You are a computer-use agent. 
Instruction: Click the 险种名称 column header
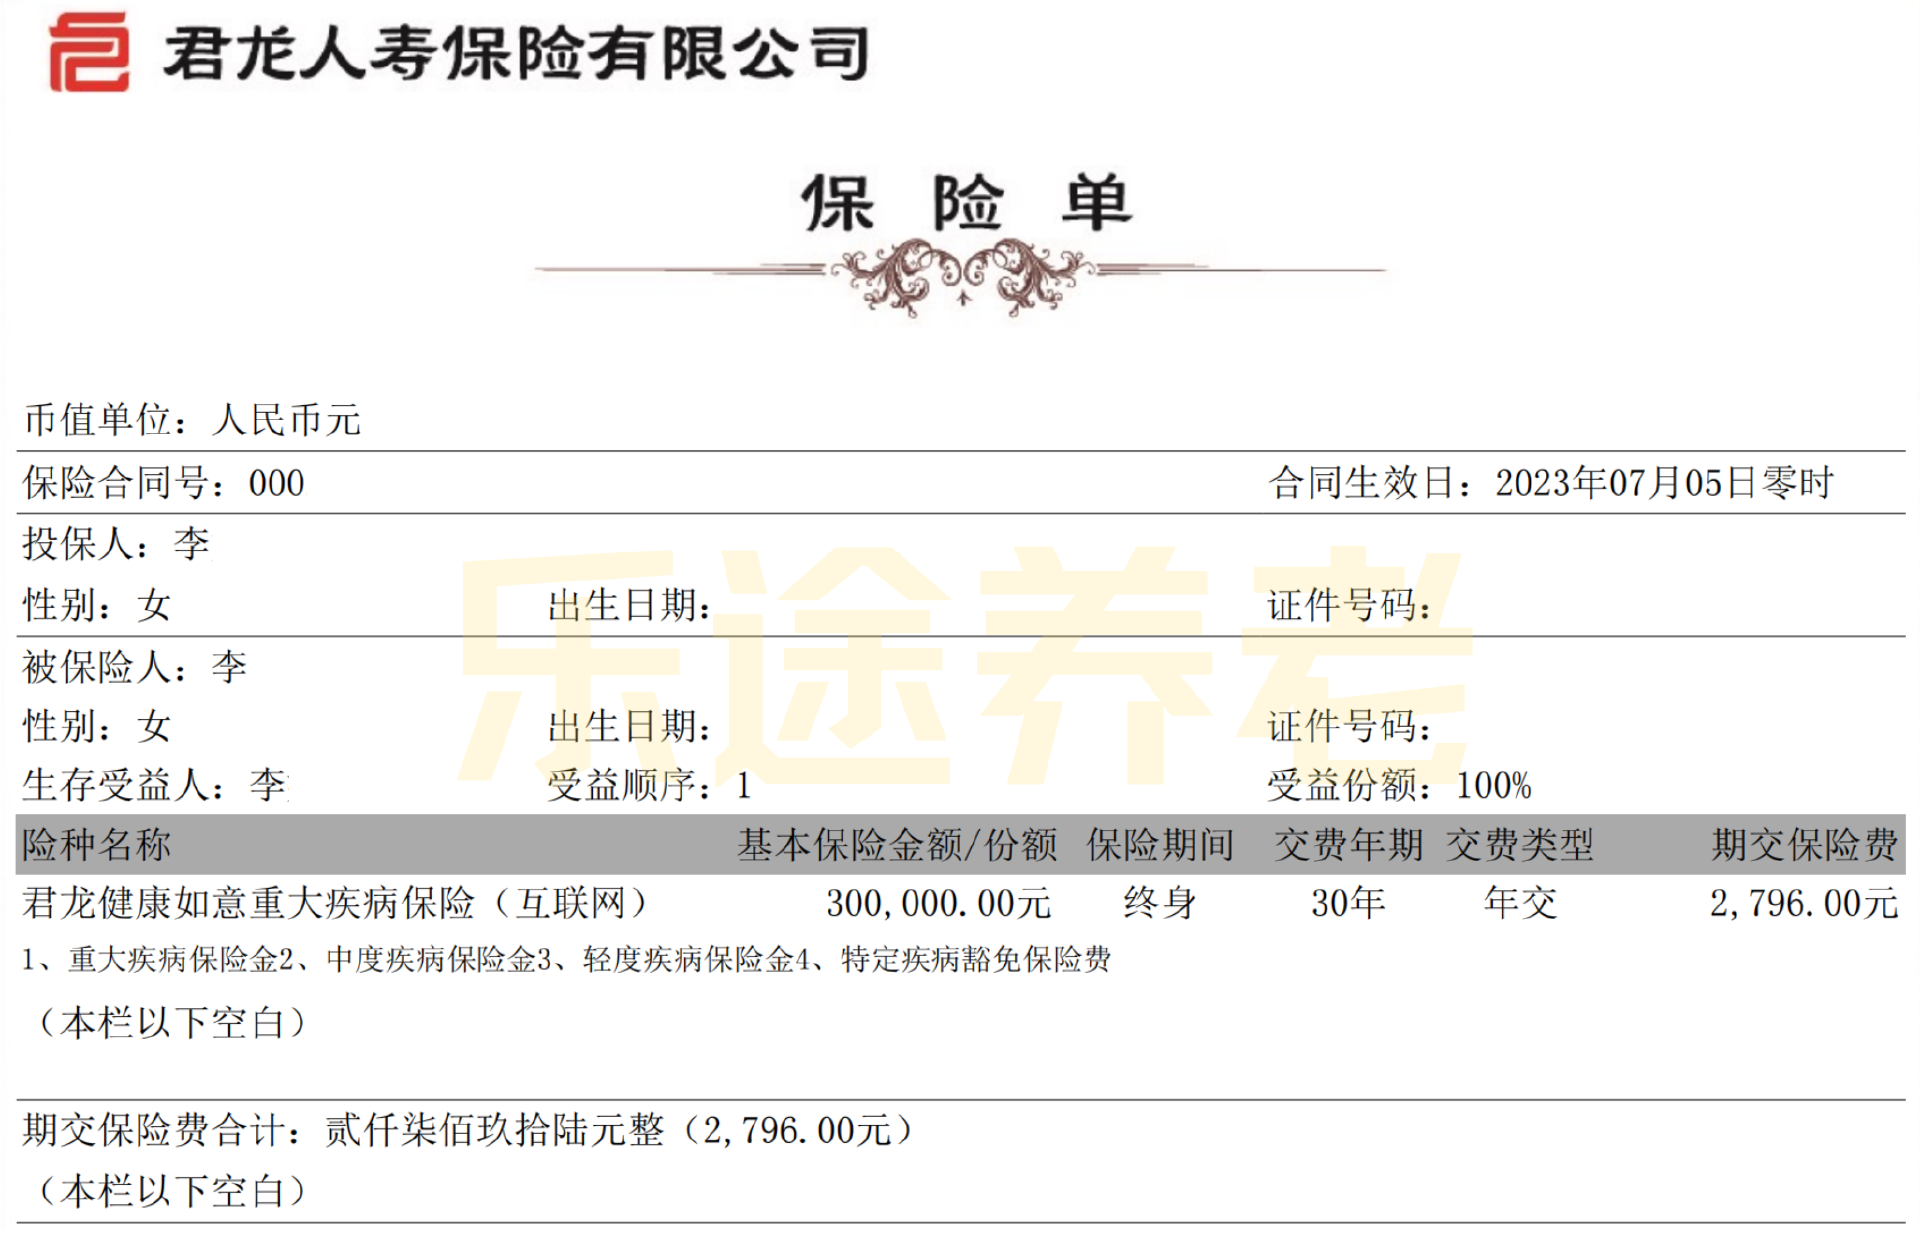(97, 845)
